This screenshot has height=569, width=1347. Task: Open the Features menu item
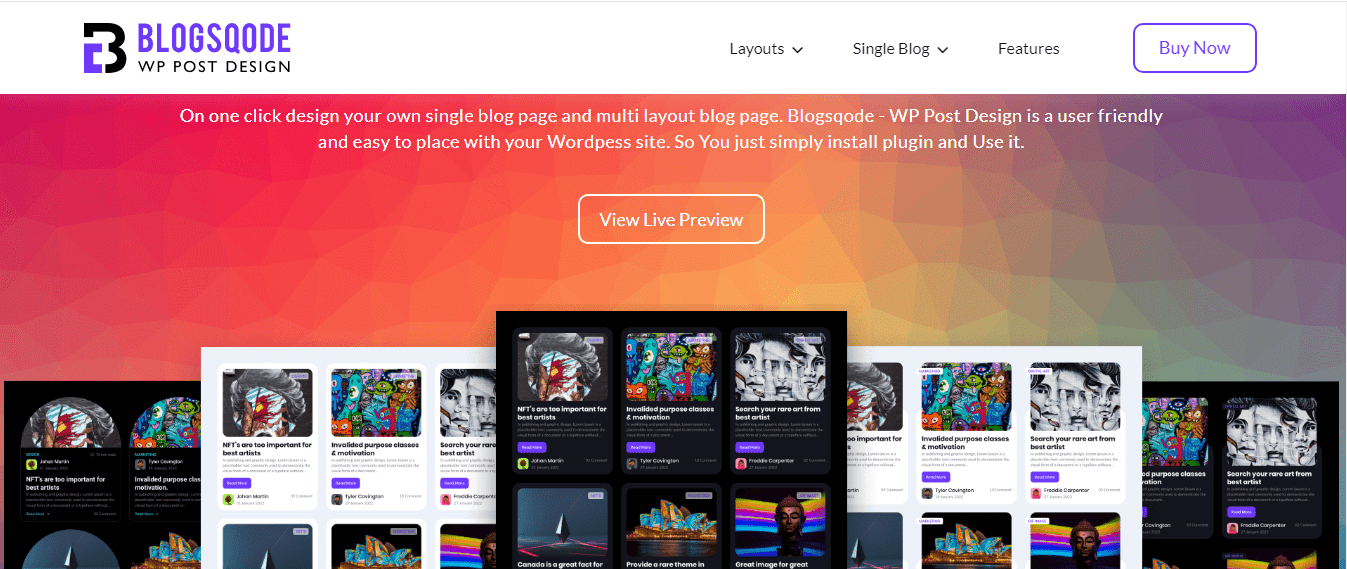(1028, 48)
